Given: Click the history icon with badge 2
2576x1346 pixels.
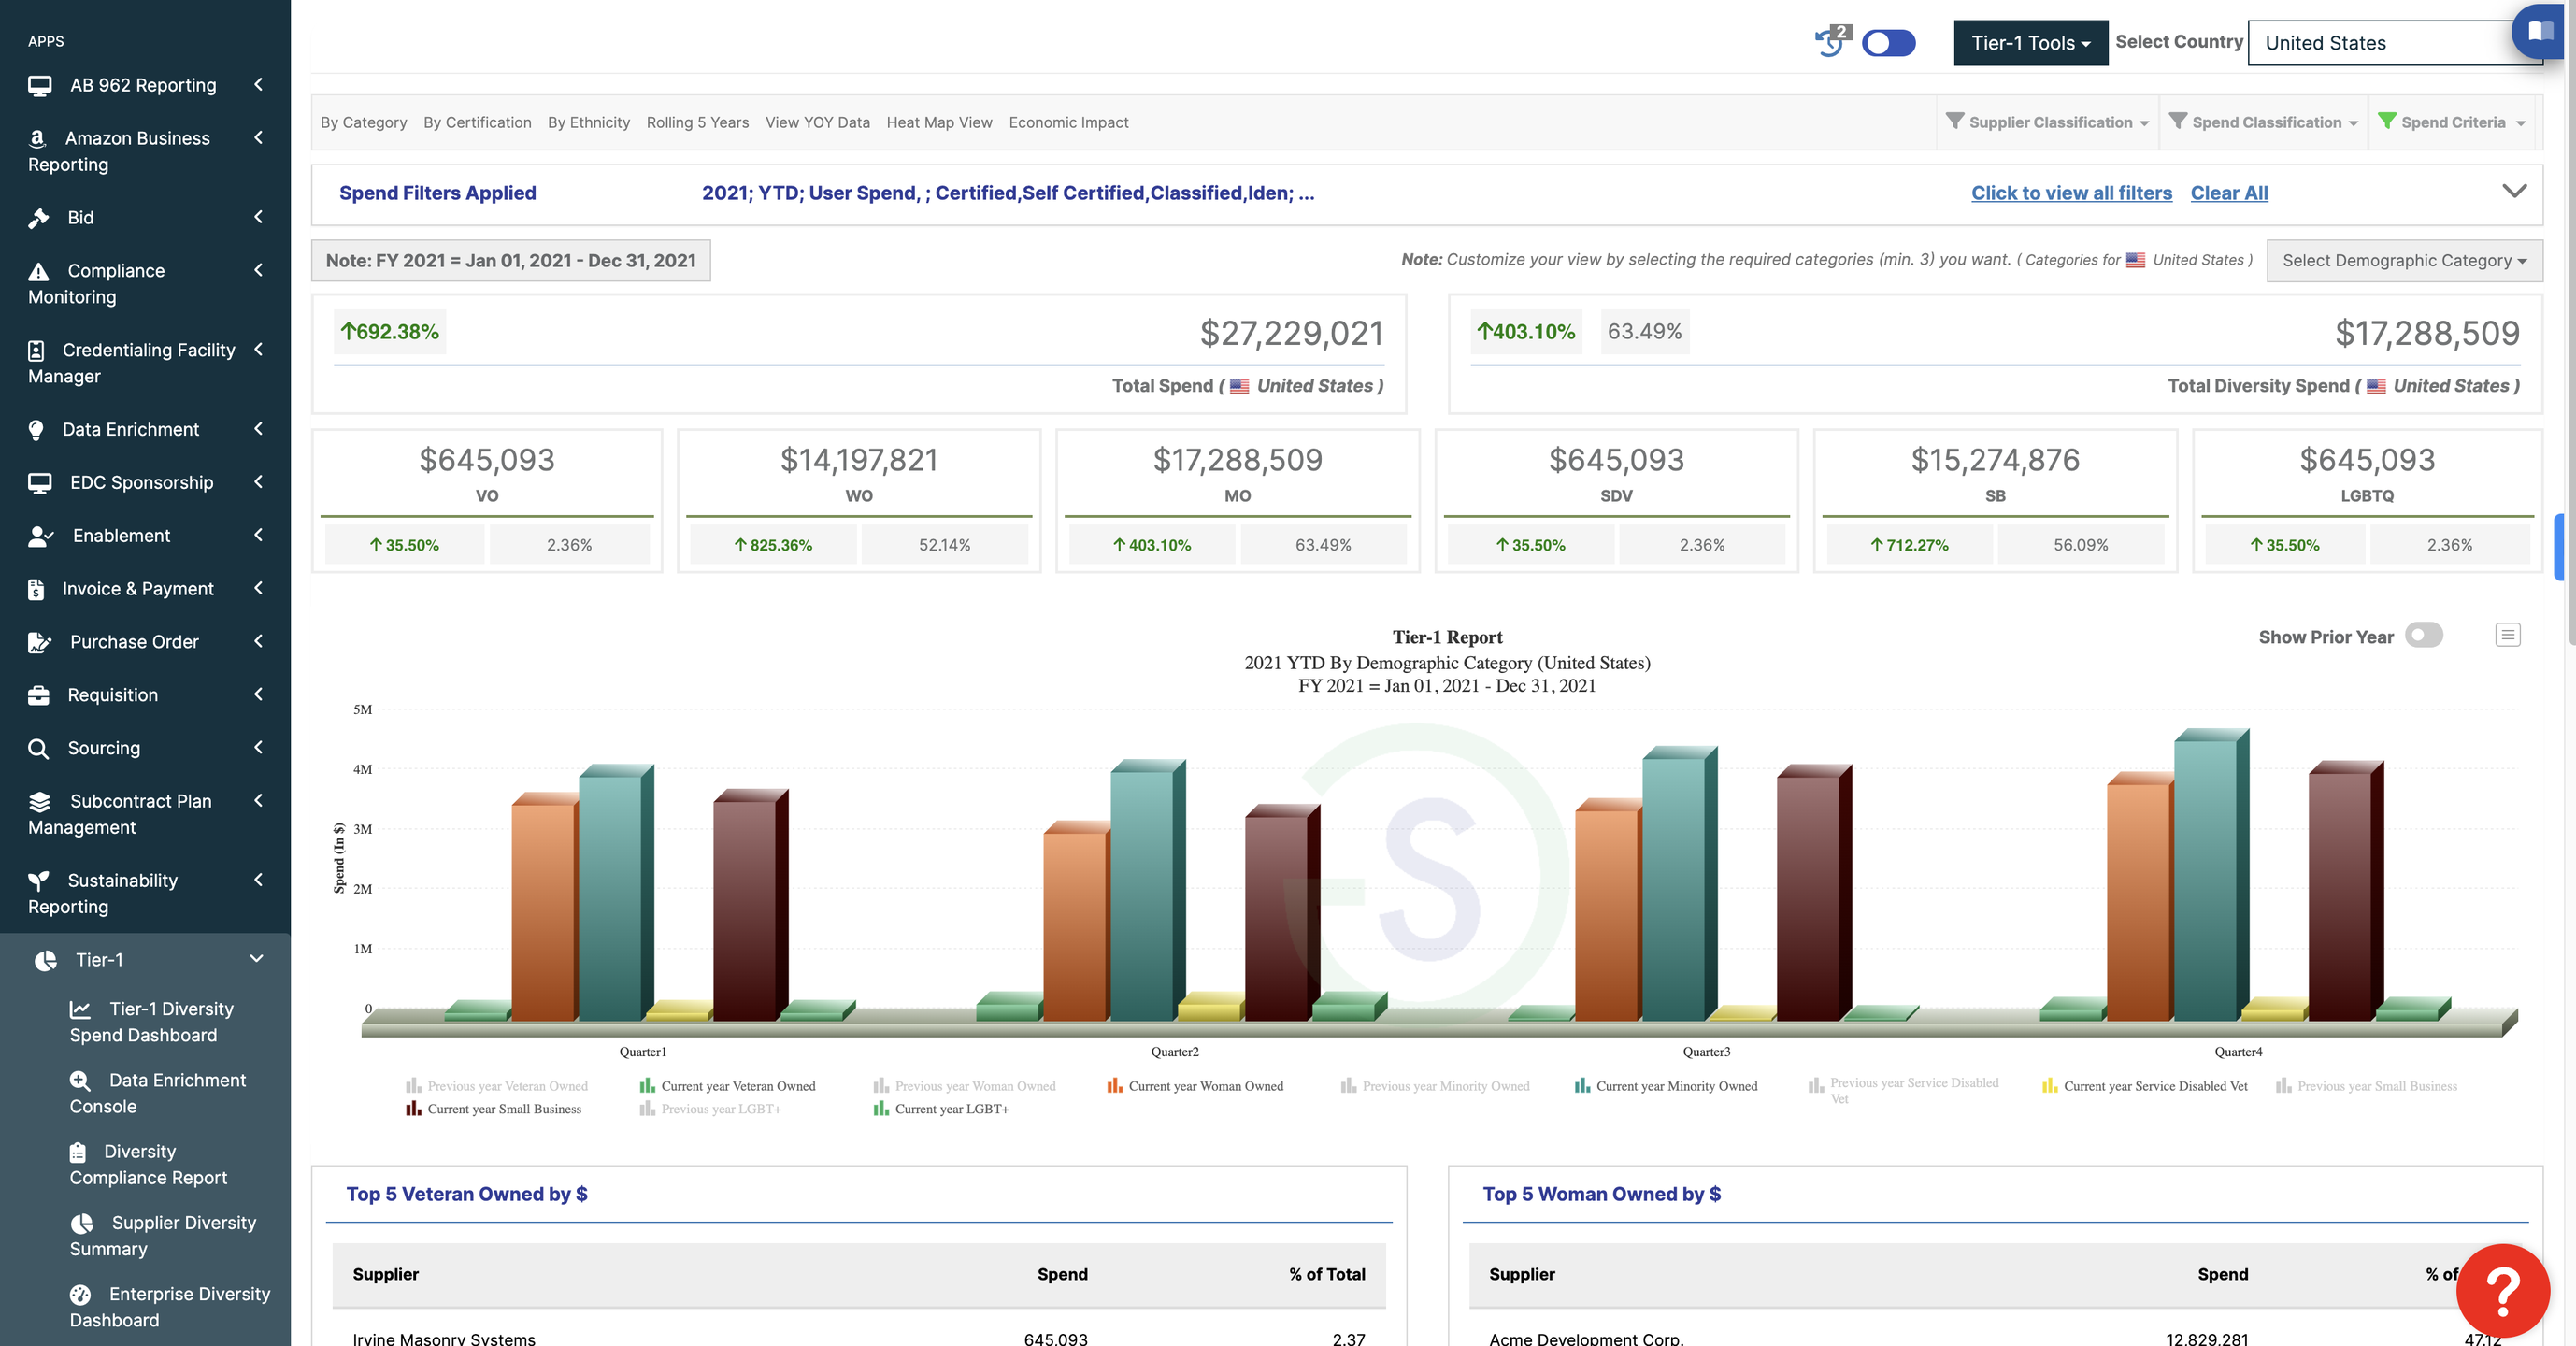Looking at the screenshot, I should tap(1831, 43).
